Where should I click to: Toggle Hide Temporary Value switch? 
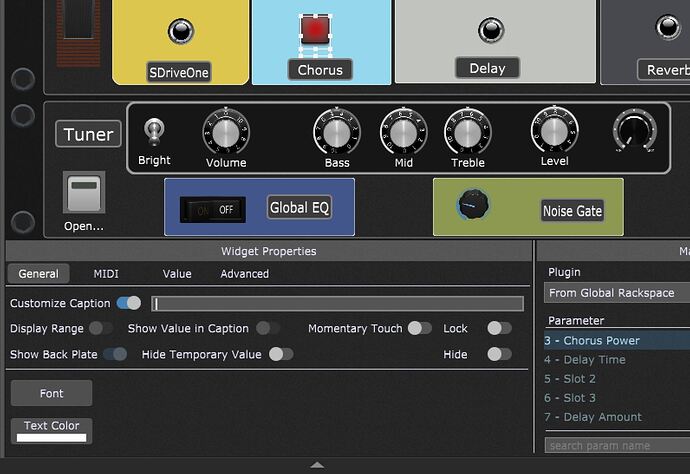point(281,354)
